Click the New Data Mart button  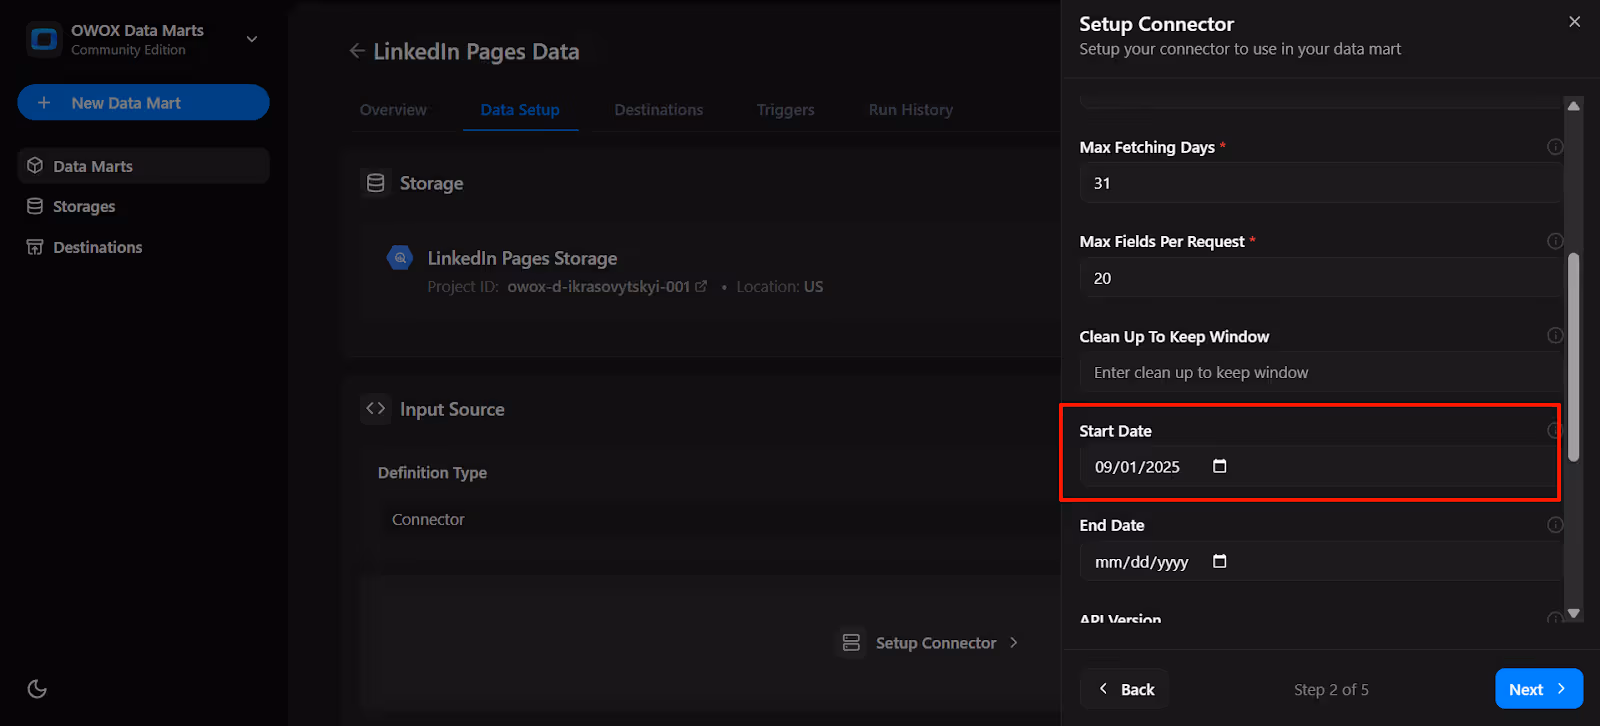point(143,103)
